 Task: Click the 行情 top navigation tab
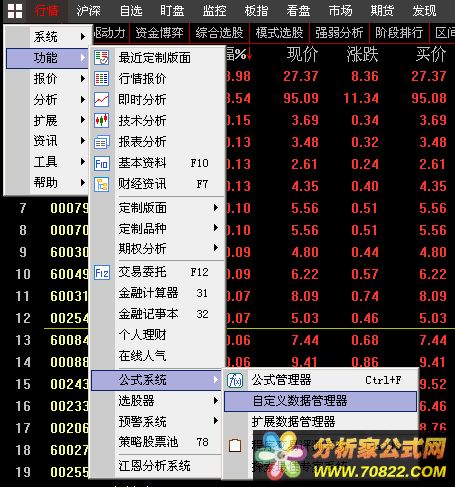47,11
